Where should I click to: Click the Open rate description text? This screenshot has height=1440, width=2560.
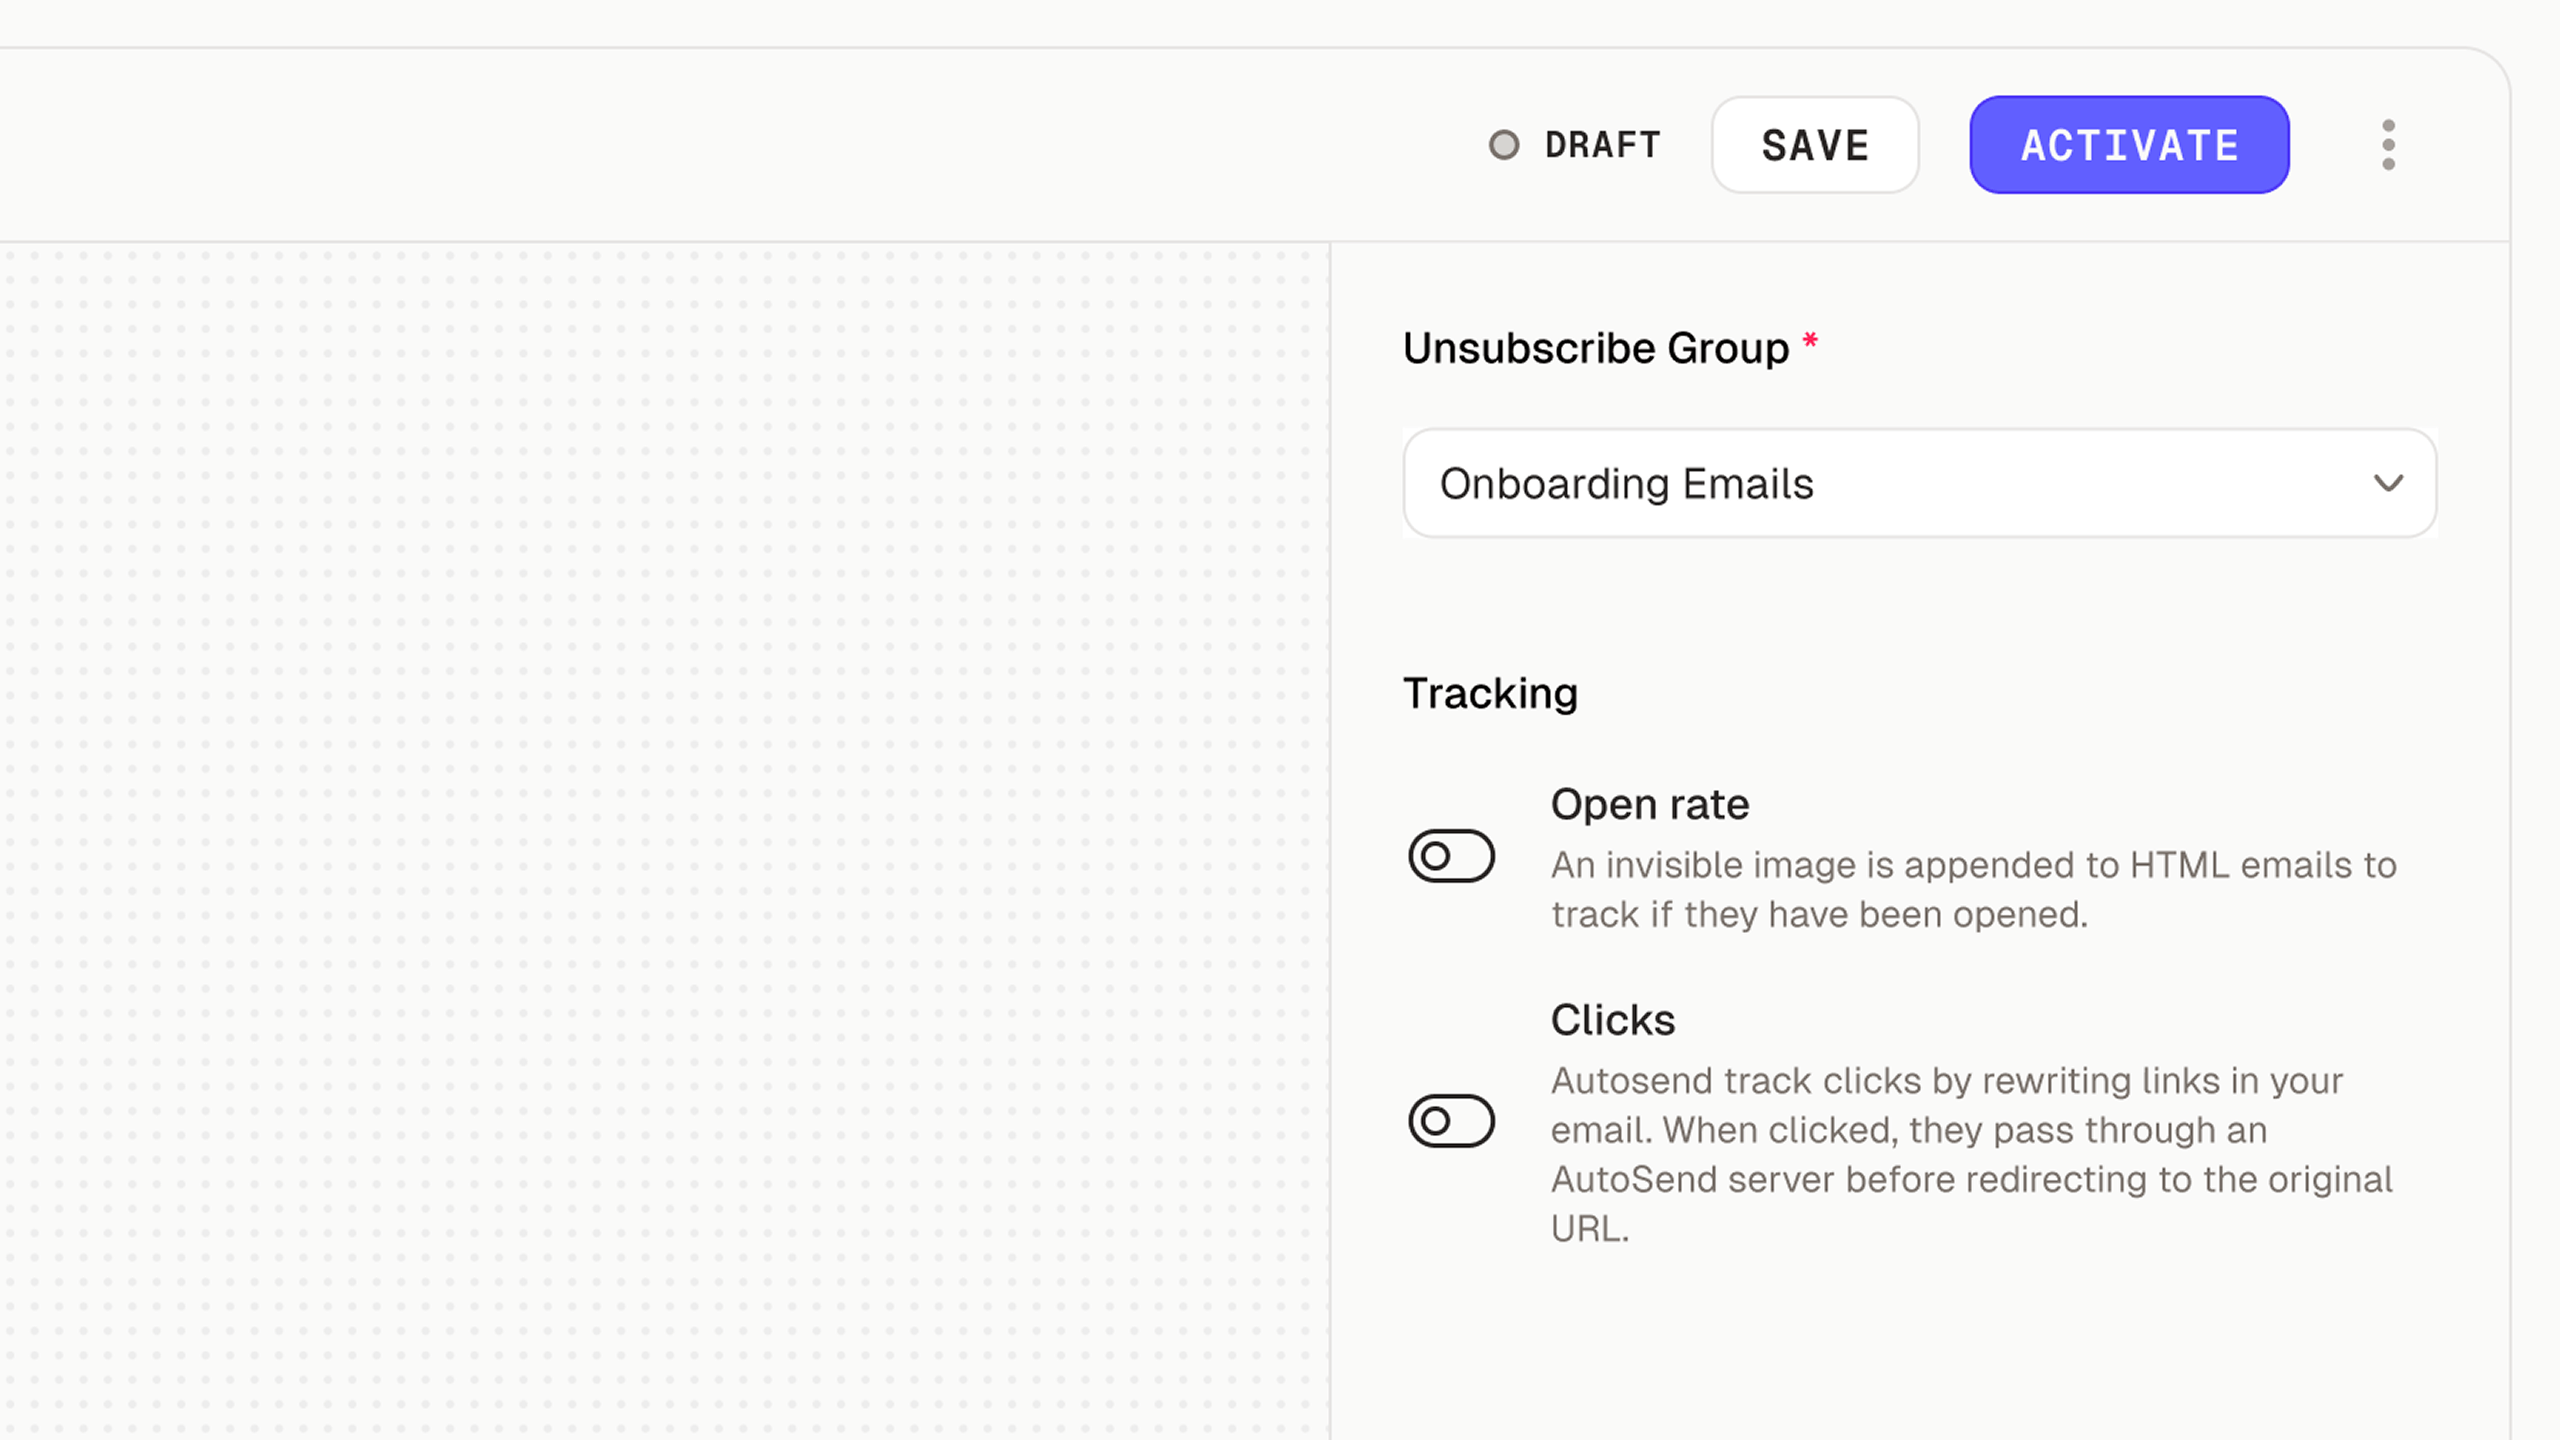[1973, 889]
